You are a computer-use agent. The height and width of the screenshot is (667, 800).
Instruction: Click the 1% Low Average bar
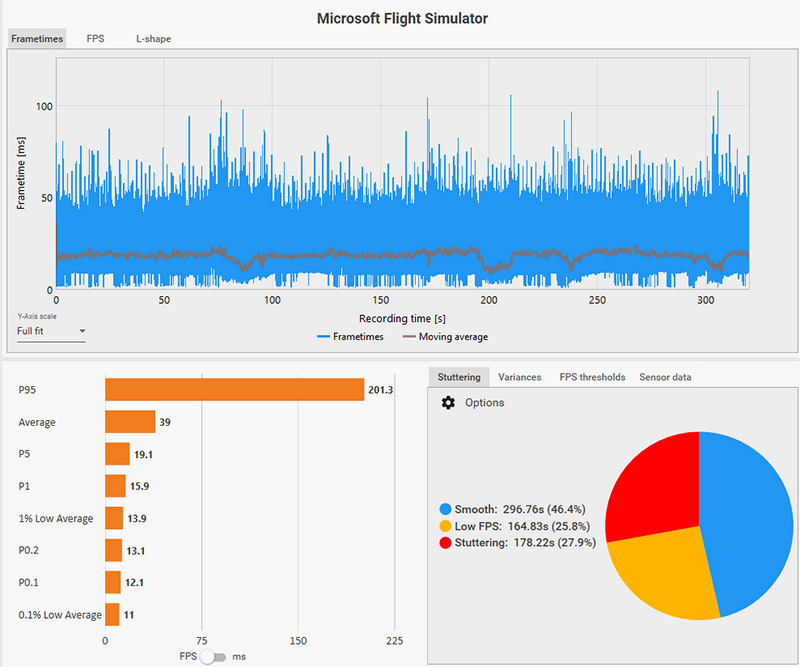pyautogui.click(x=114, y=518)
